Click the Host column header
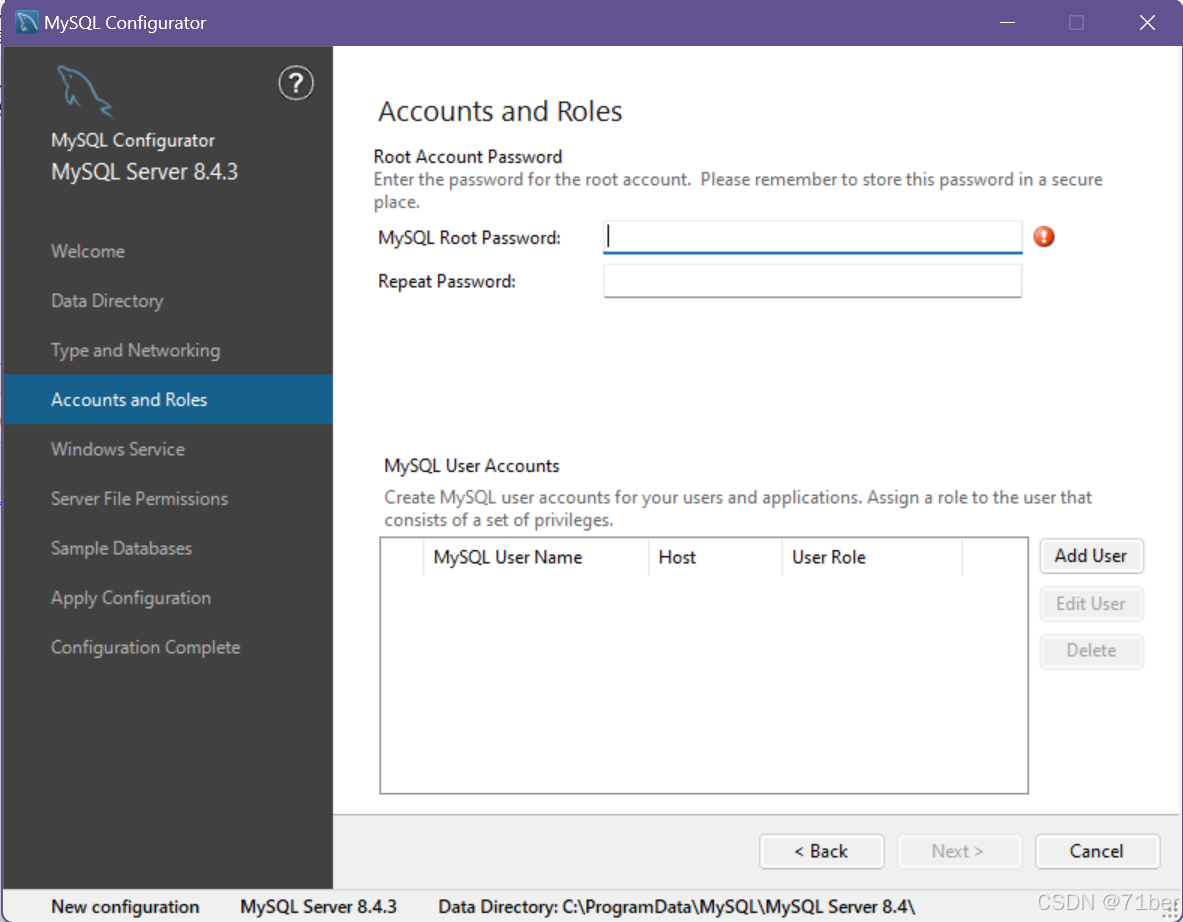 coord(715,557)
